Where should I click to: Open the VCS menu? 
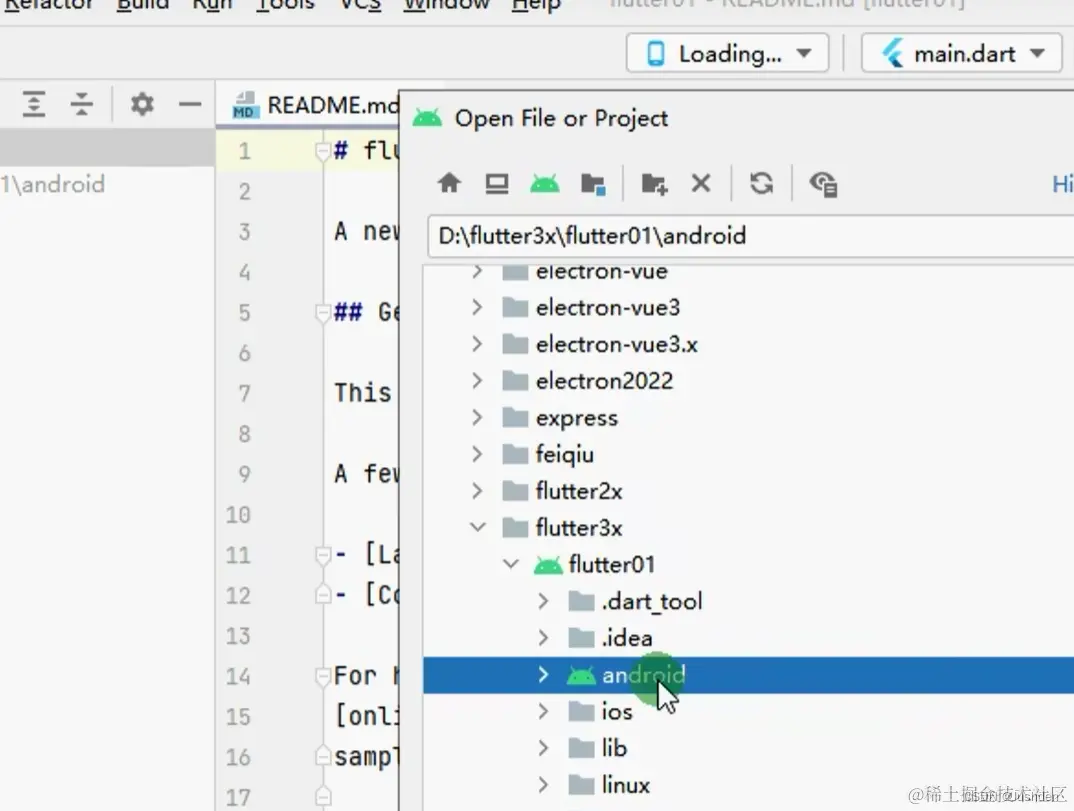pos(360,4)
